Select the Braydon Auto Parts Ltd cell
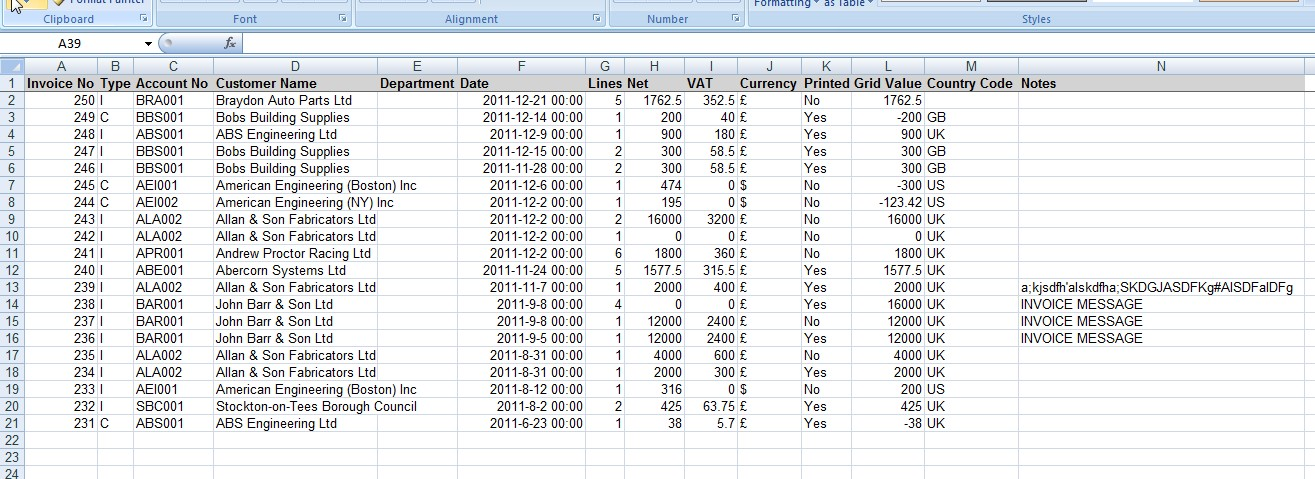 point(284,101)
